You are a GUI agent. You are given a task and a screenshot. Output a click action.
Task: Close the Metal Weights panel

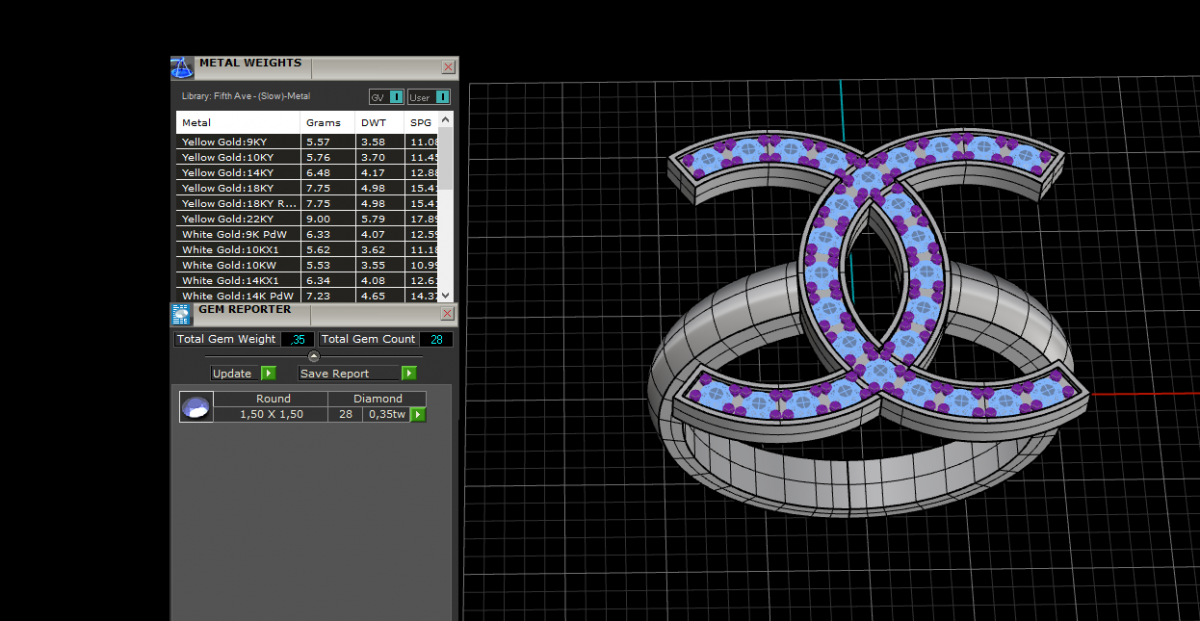coord(448,67)
